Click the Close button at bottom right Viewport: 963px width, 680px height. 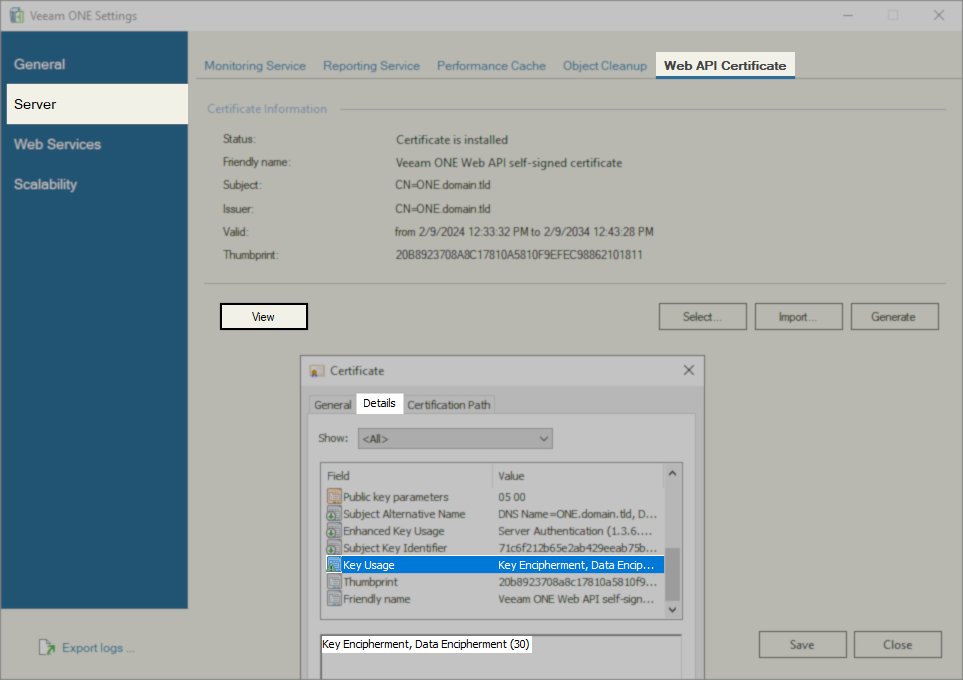(897, 644)
